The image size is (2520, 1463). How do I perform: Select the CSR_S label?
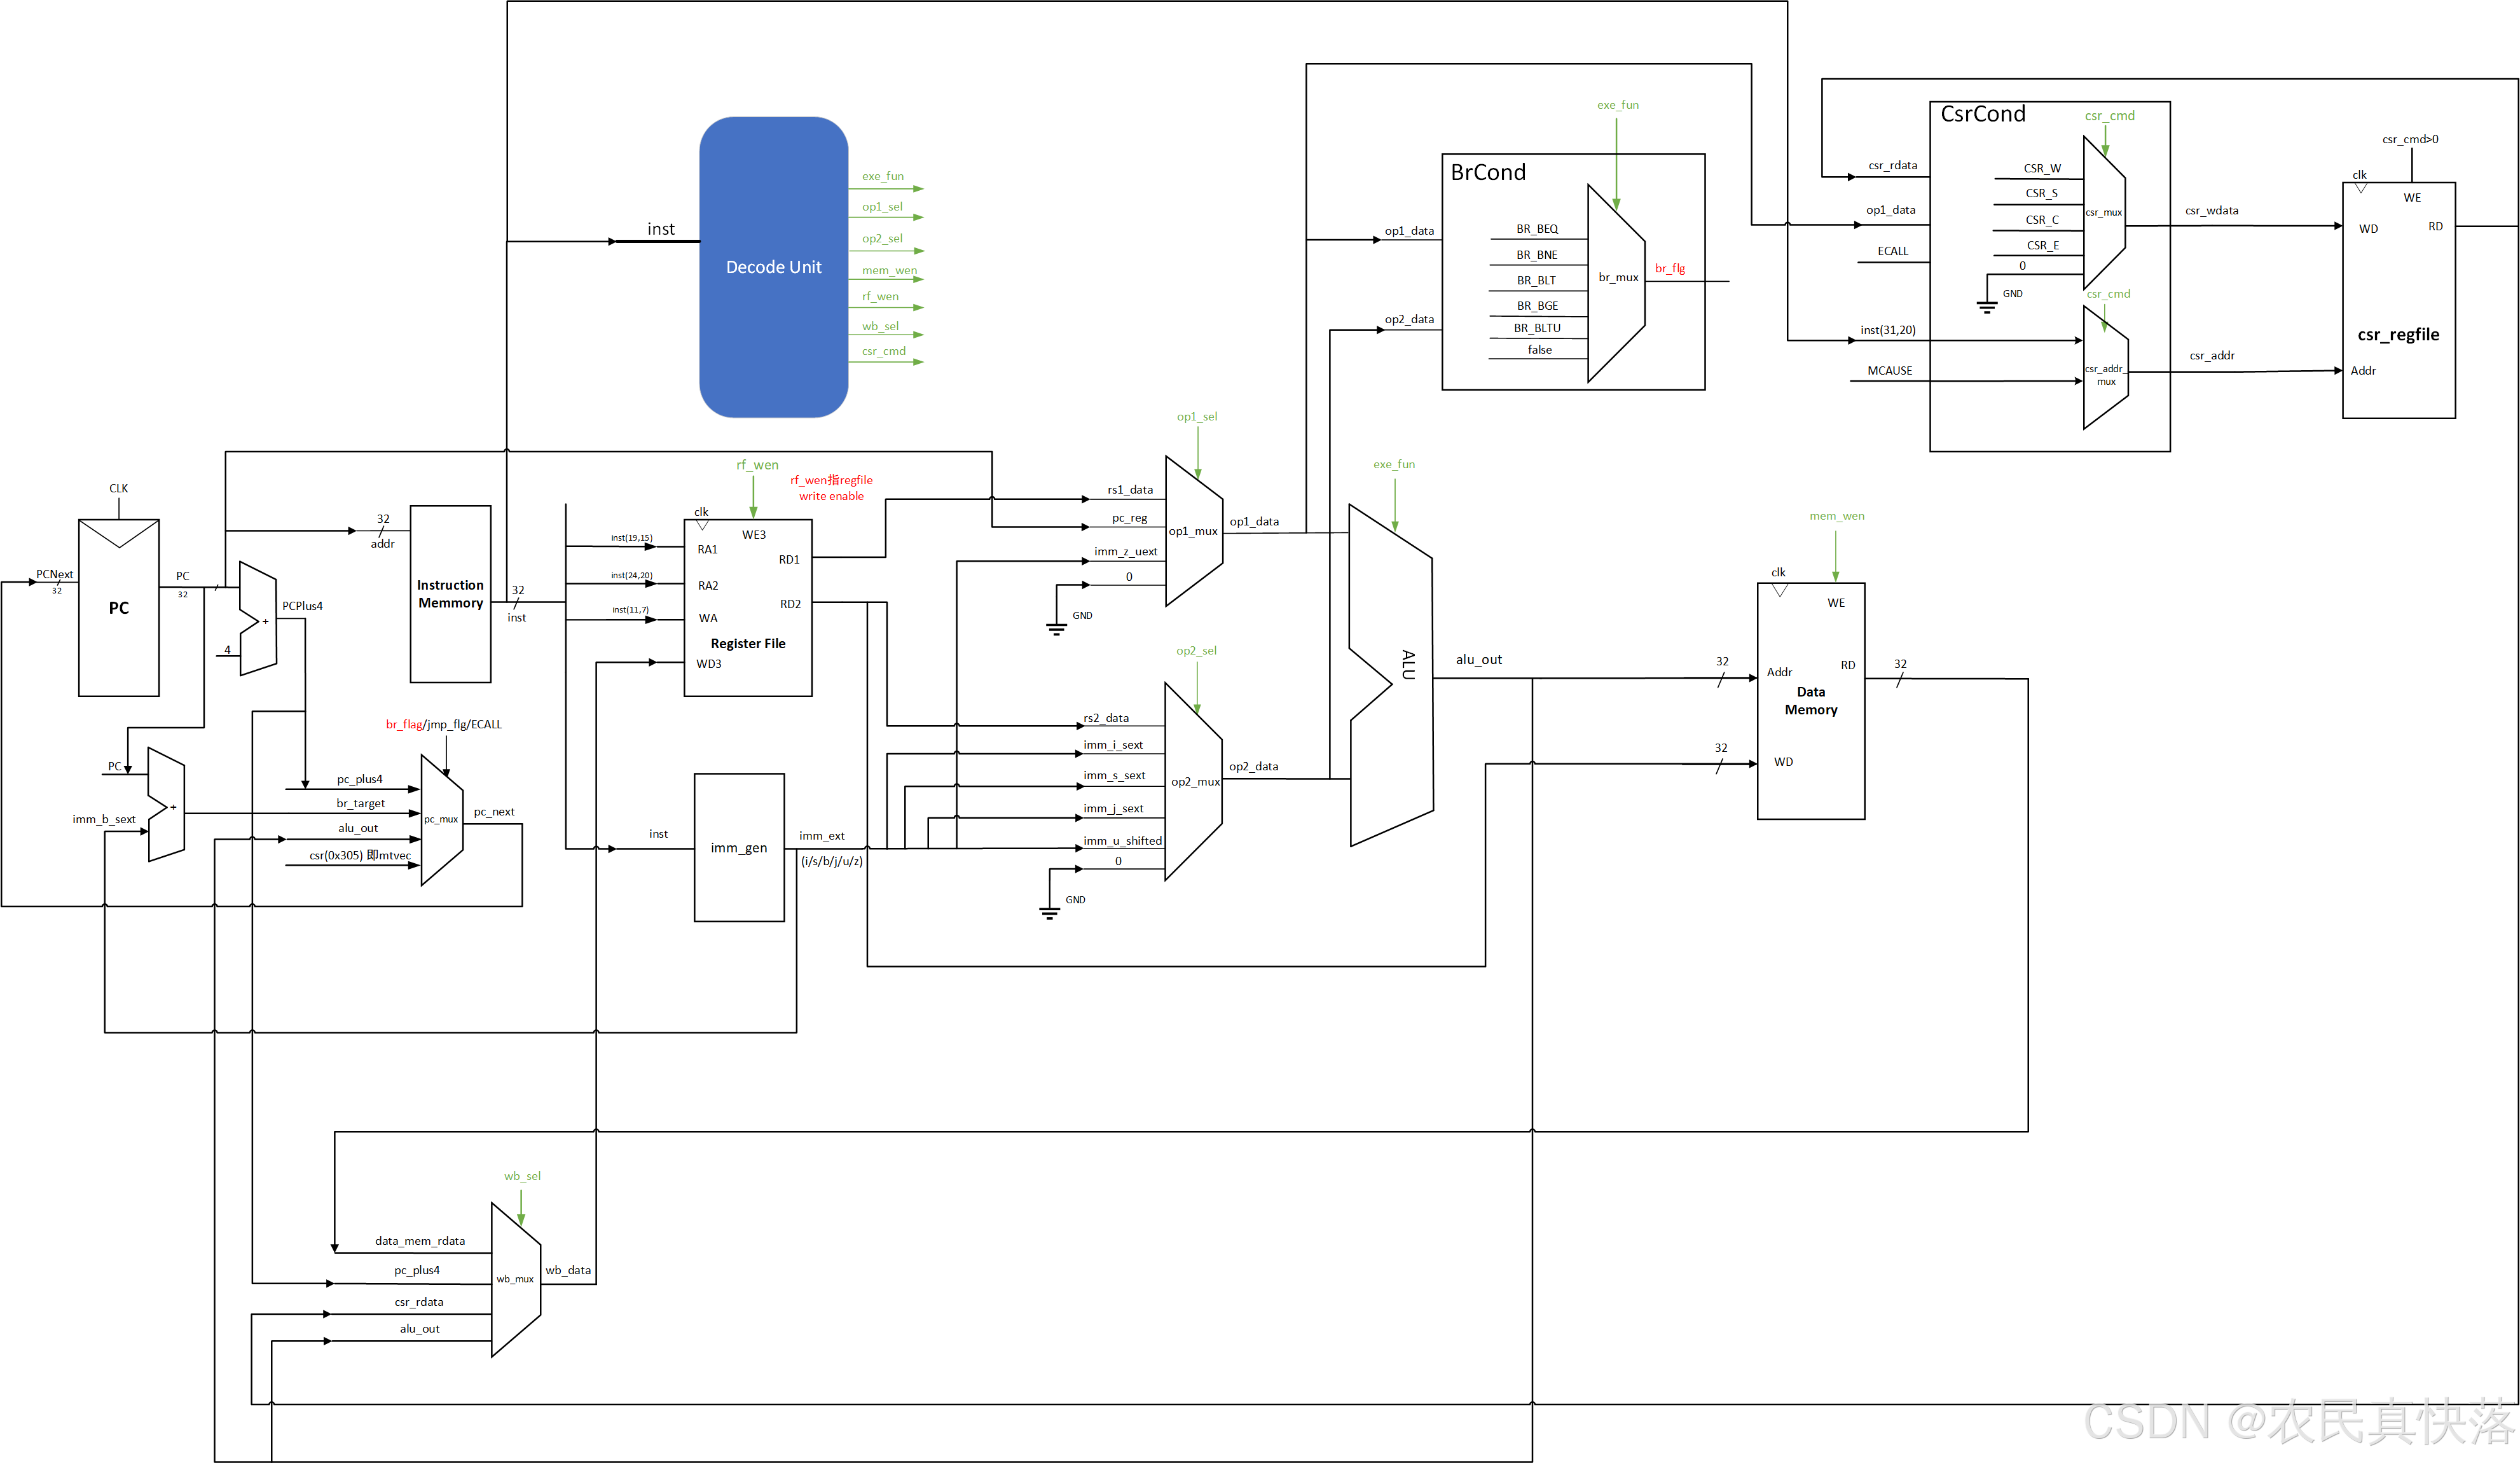(2042, 193)
